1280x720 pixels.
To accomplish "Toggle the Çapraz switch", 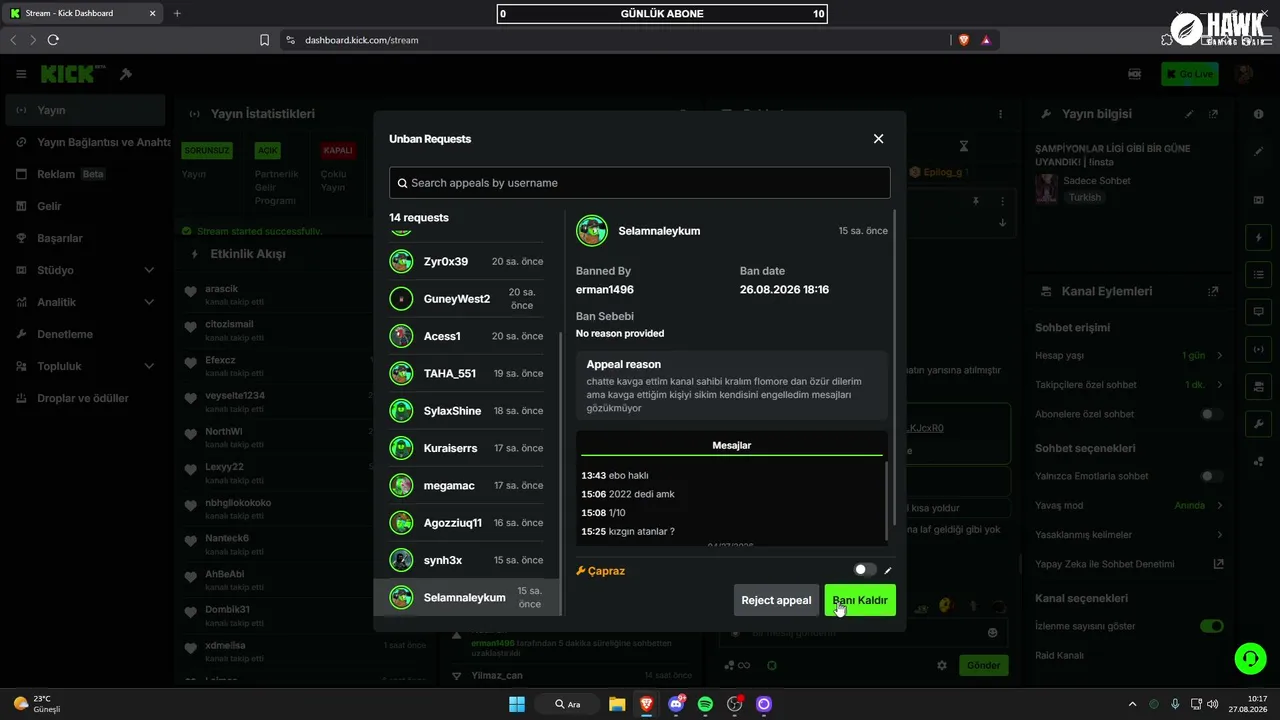I will coord(865,570).
